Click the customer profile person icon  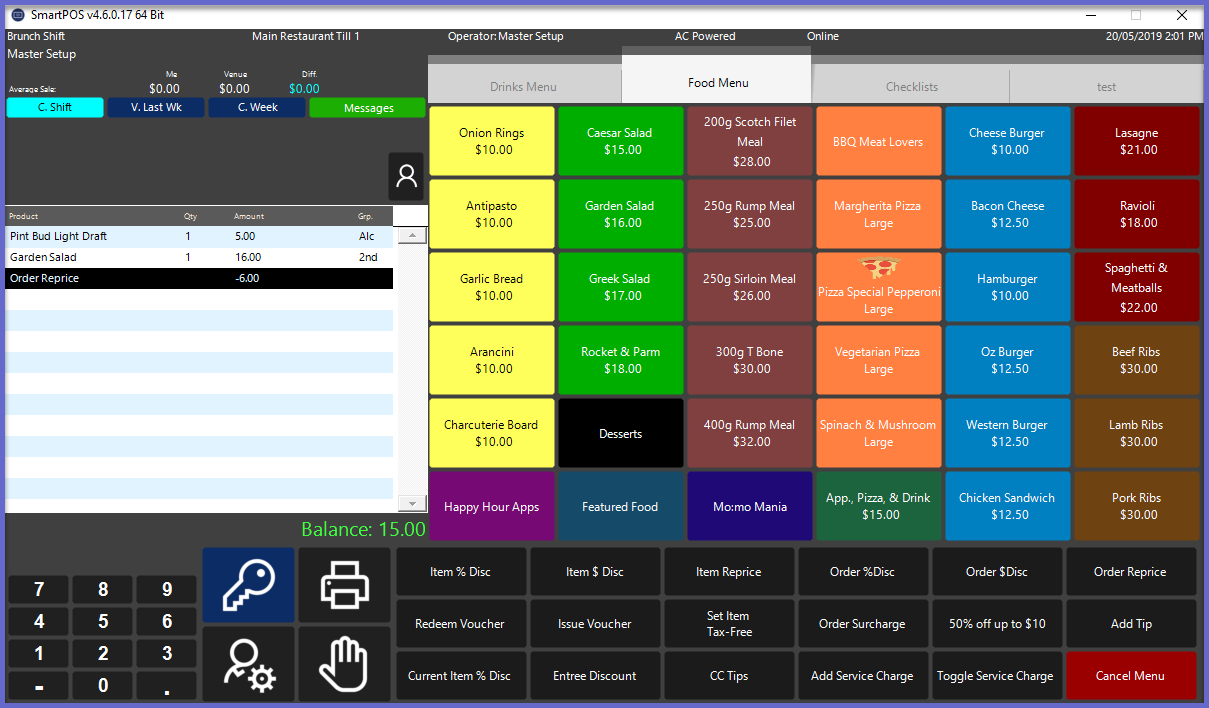406,177
